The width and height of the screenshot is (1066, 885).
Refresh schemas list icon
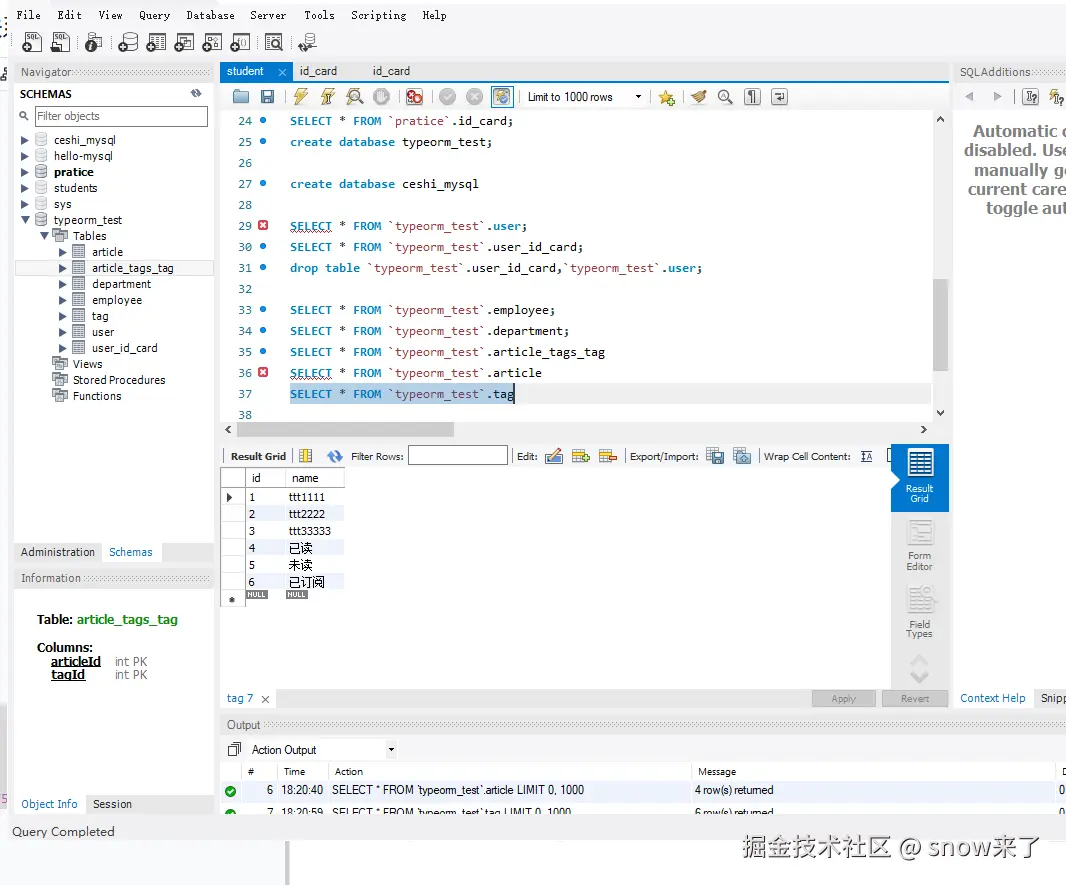[196, 93]
